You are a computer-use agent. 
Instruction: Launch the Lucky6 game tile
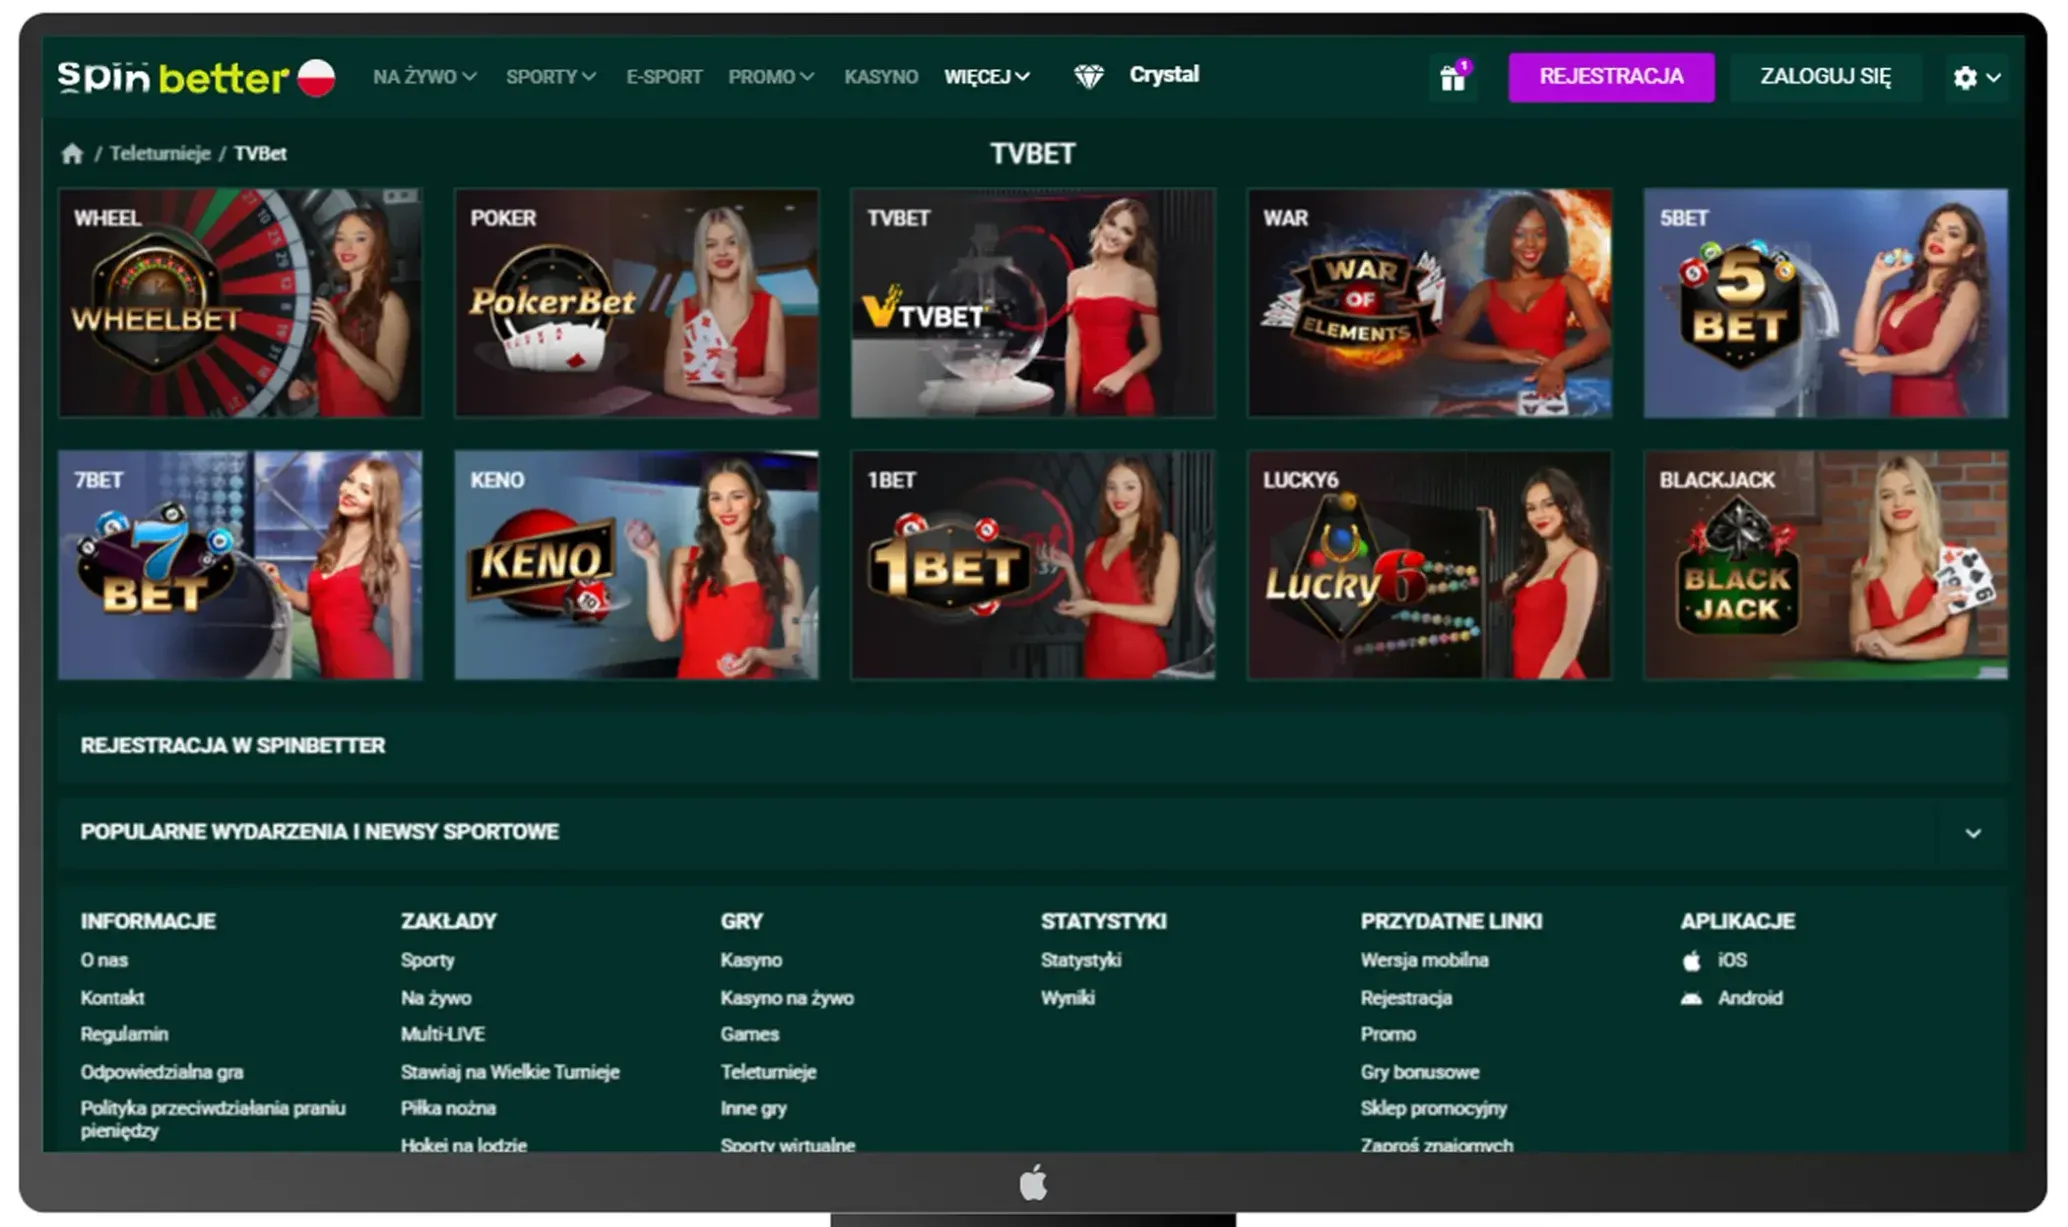(x=1430, y=565)
